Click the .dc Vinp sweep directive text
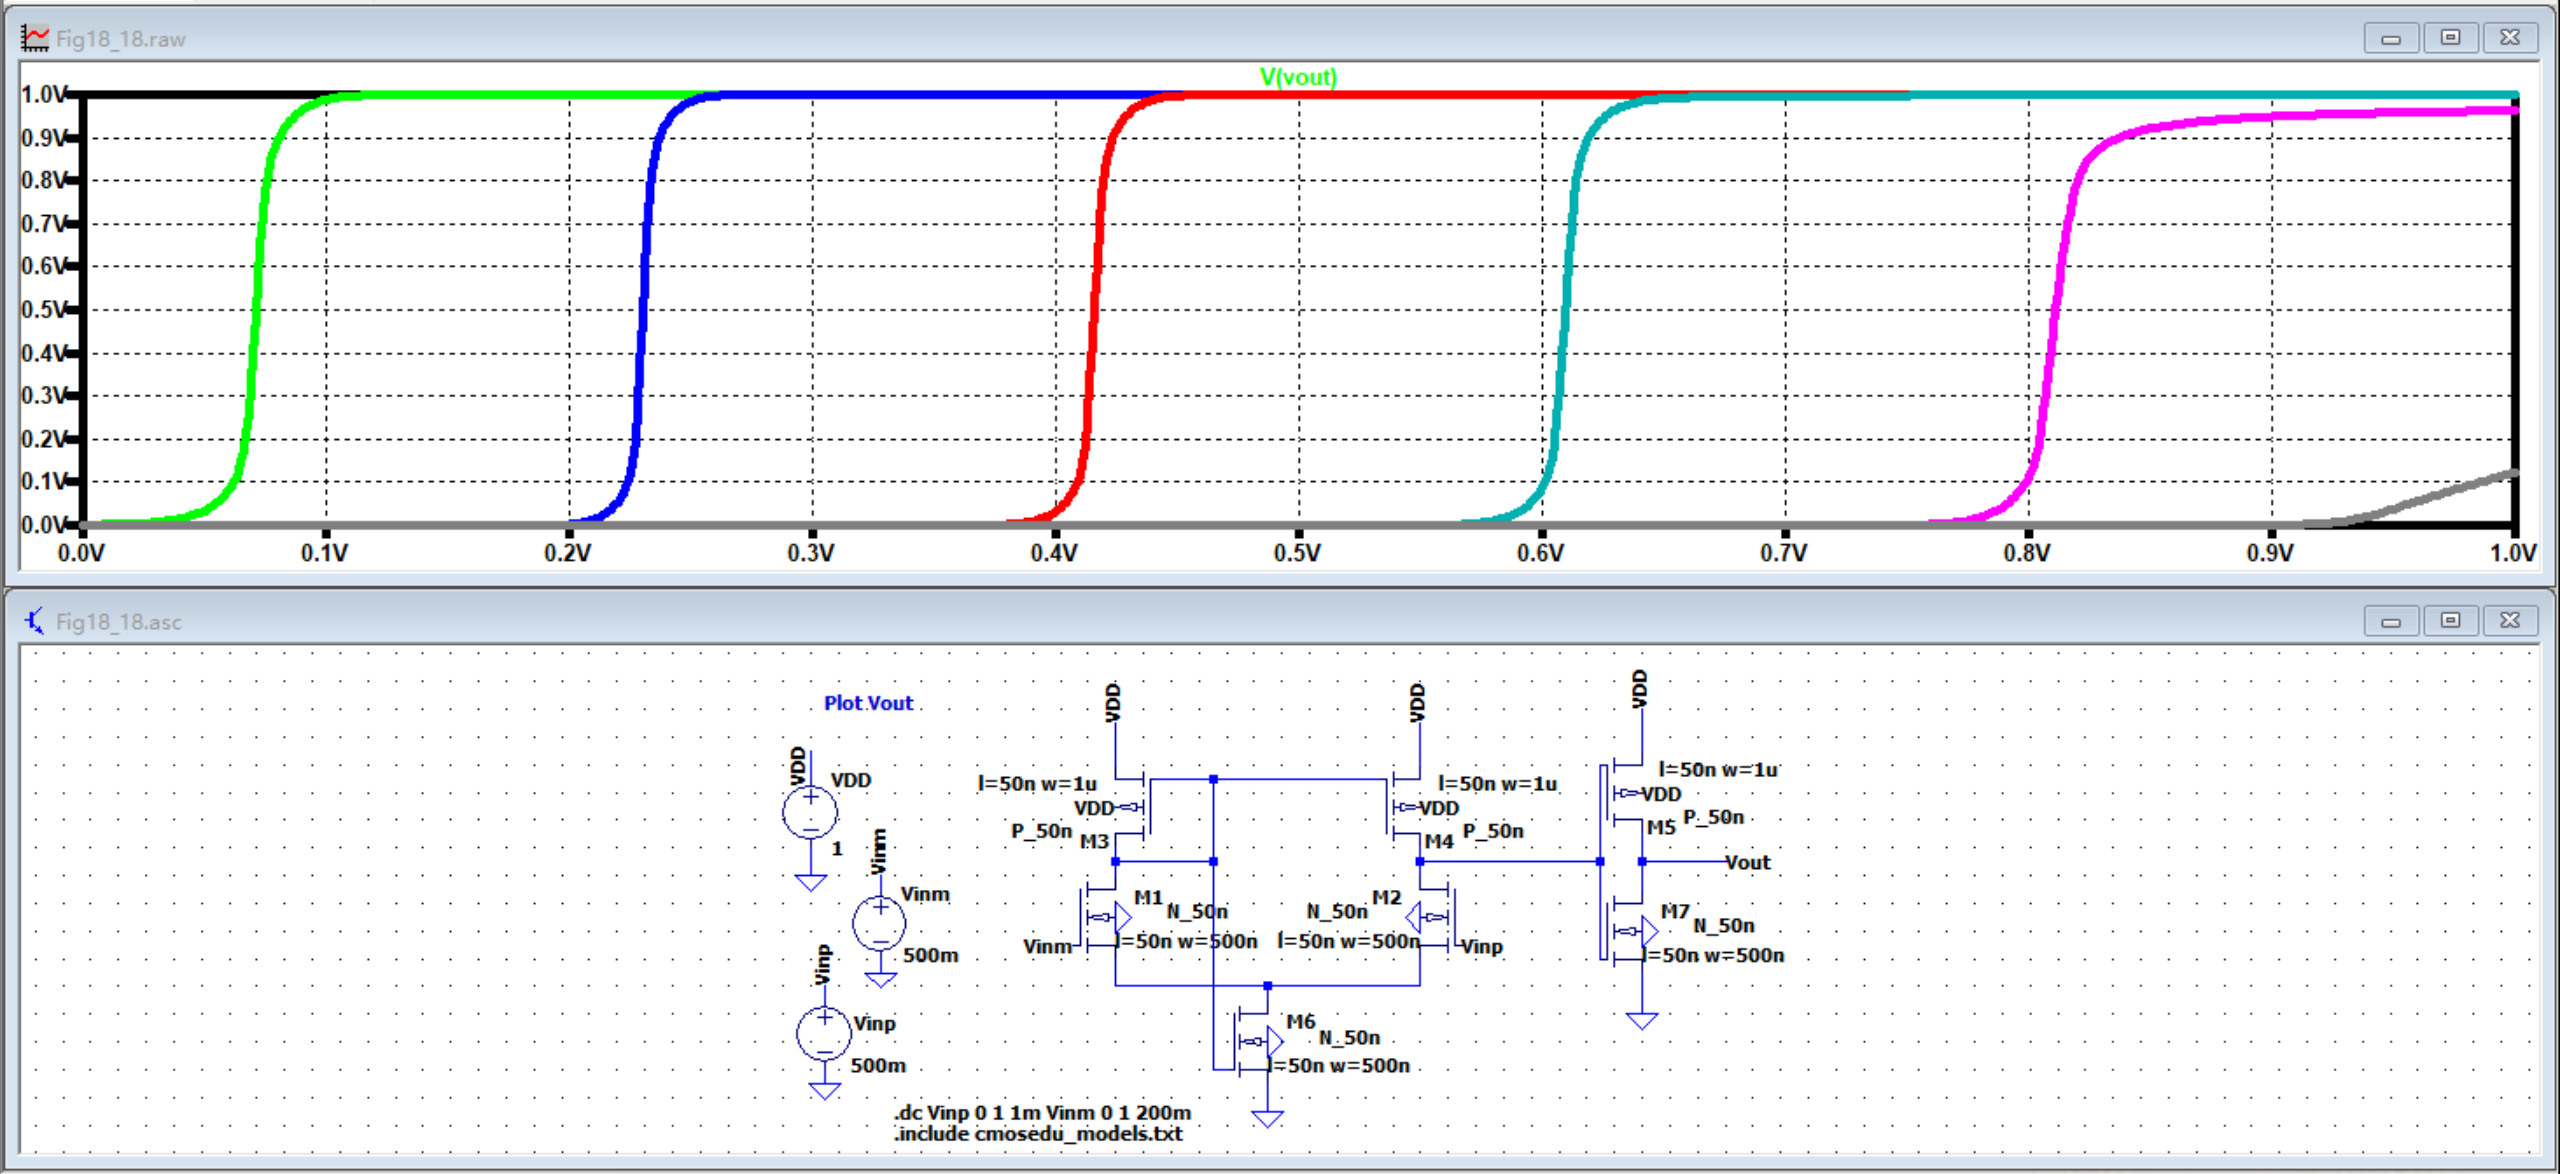This screenshot has width=2560, height=1174. tap(1040, 1113)
